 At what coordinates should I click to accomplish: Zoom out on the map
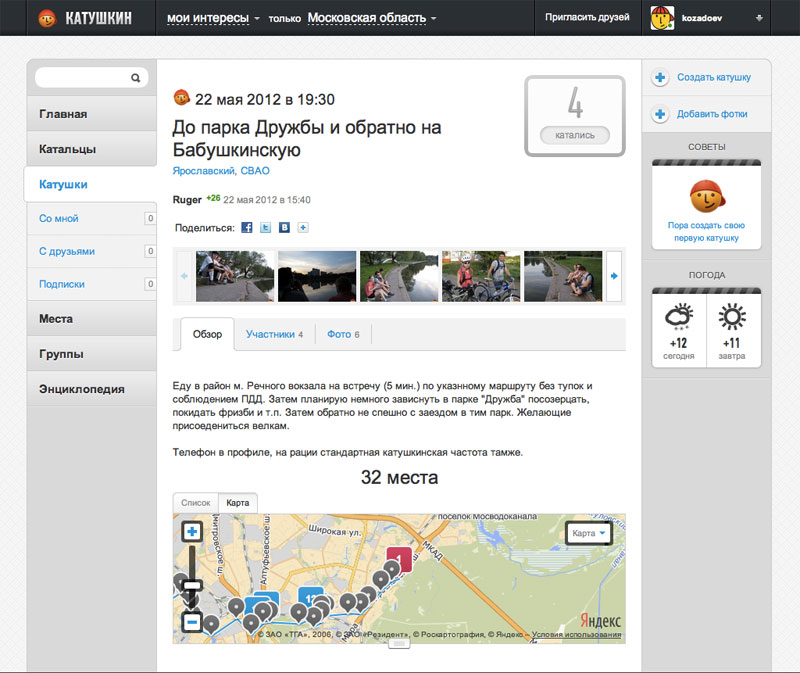click(x=192, y=622)
